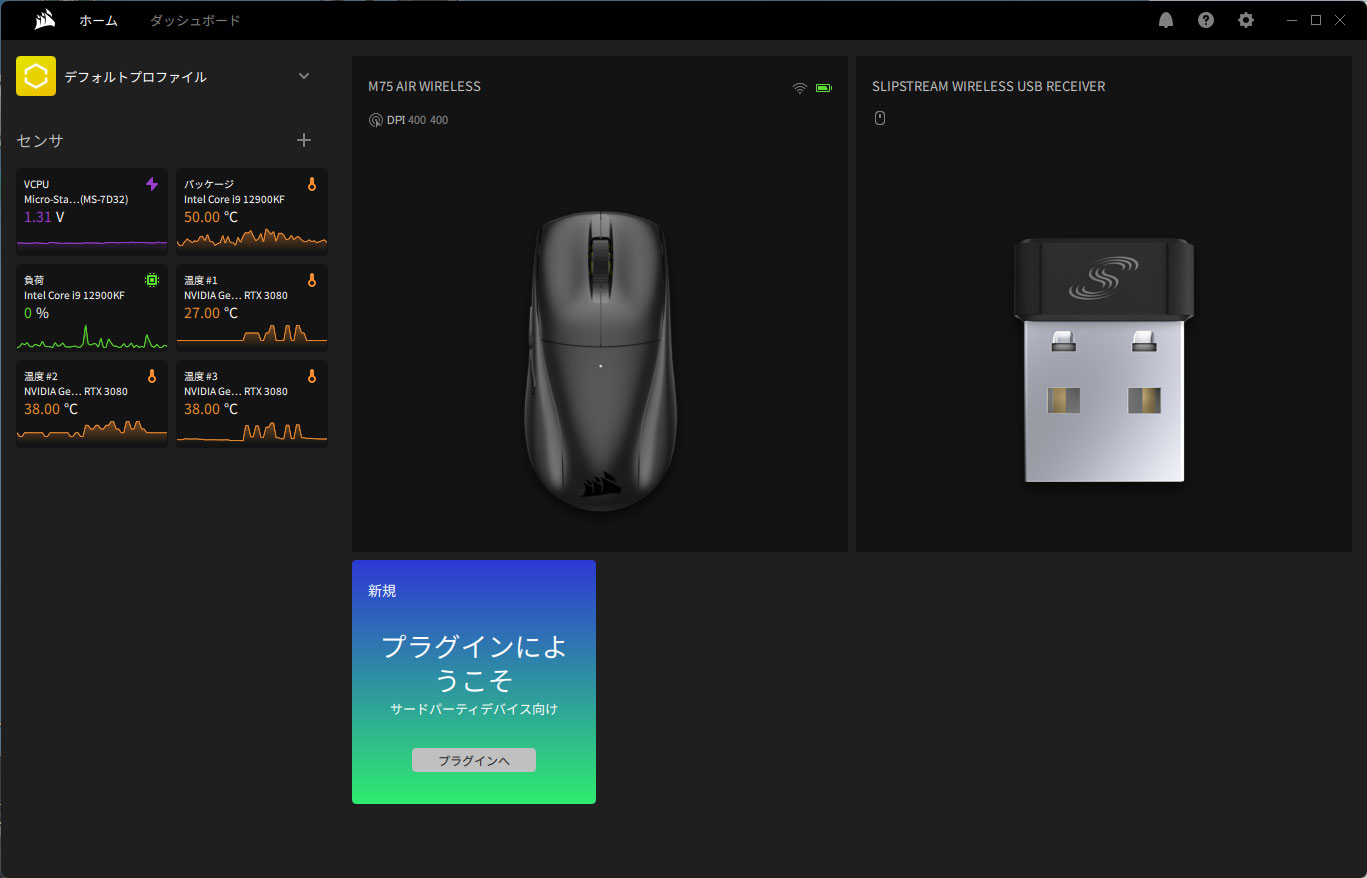
Task: Select the パッケージ 50.00 °C sensor card
Action: point(252,212)
